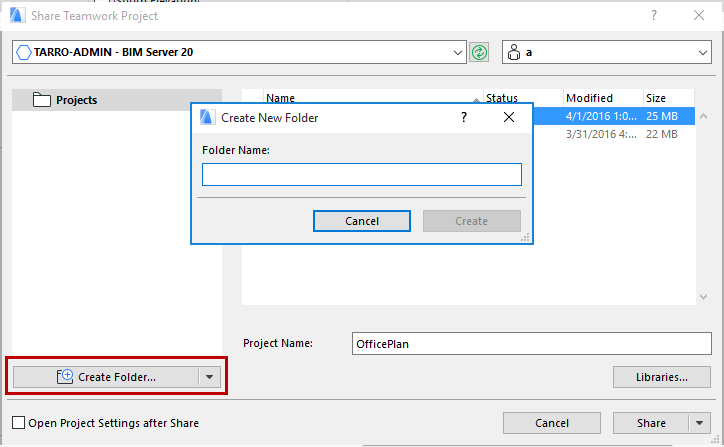Click the project list scroll down arrow
This screenshot has height=447, width=724.
(x=703, y=297)
